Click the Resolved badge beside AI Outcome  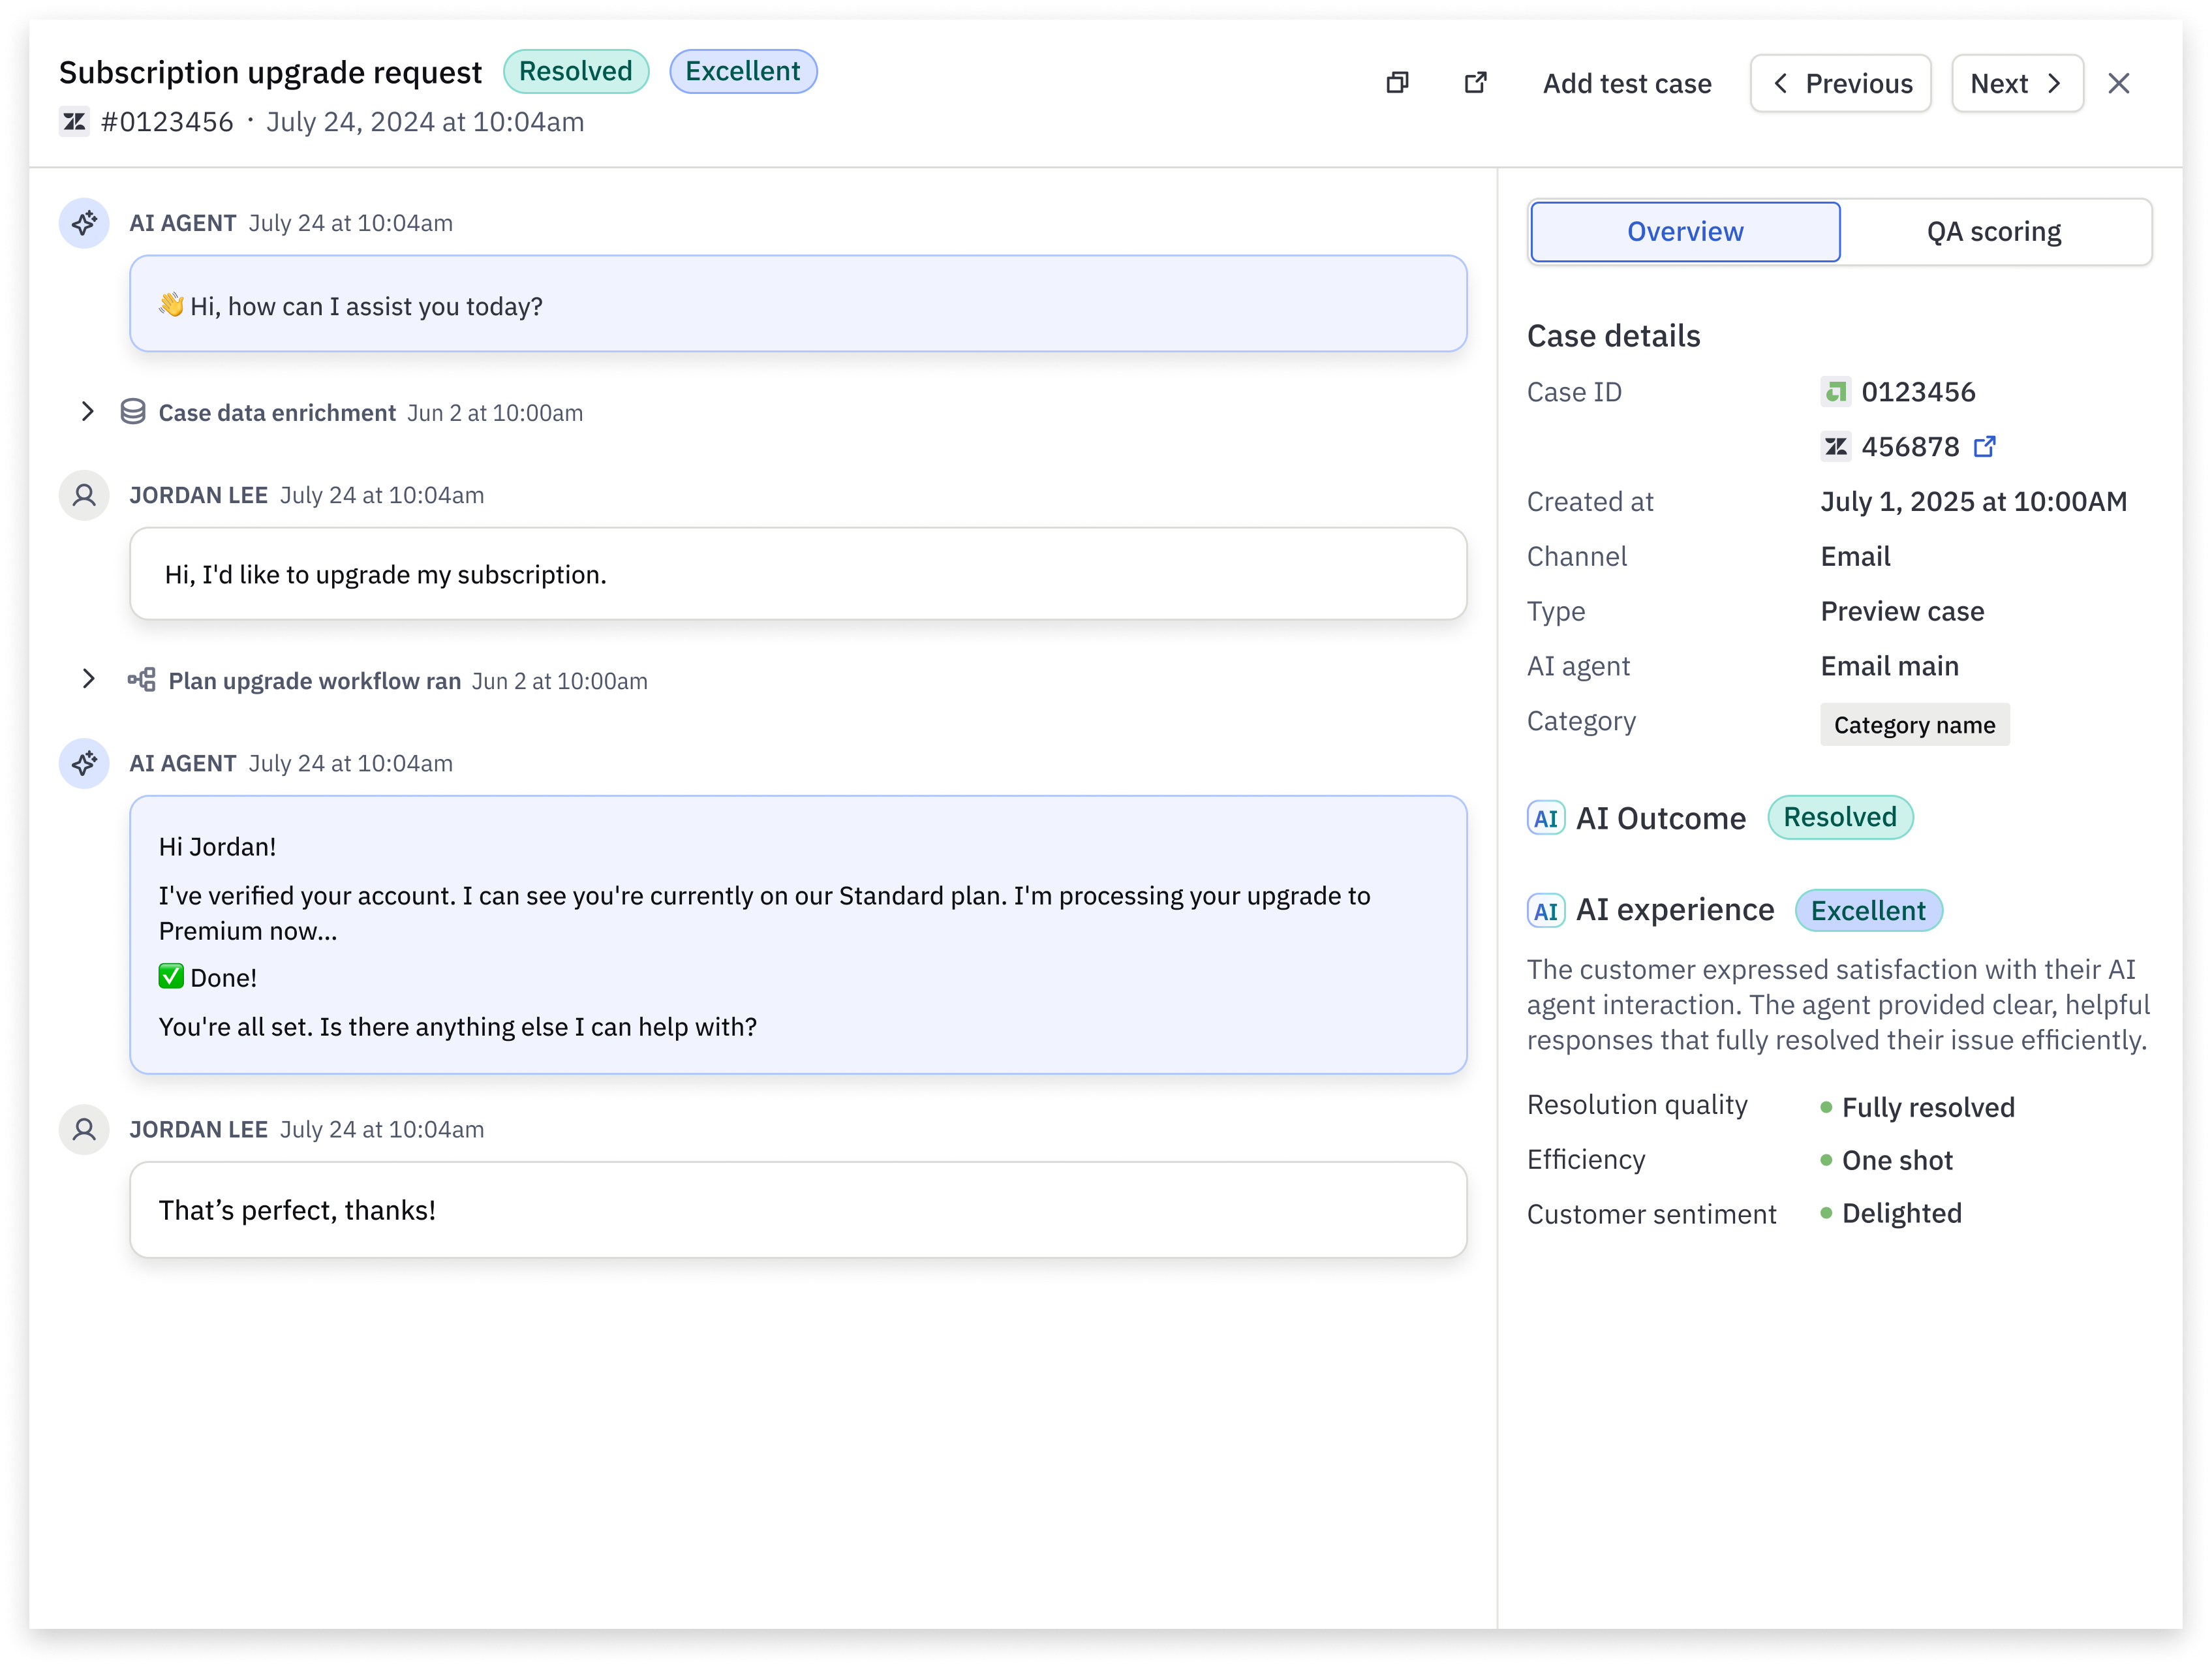[1840, 818]
